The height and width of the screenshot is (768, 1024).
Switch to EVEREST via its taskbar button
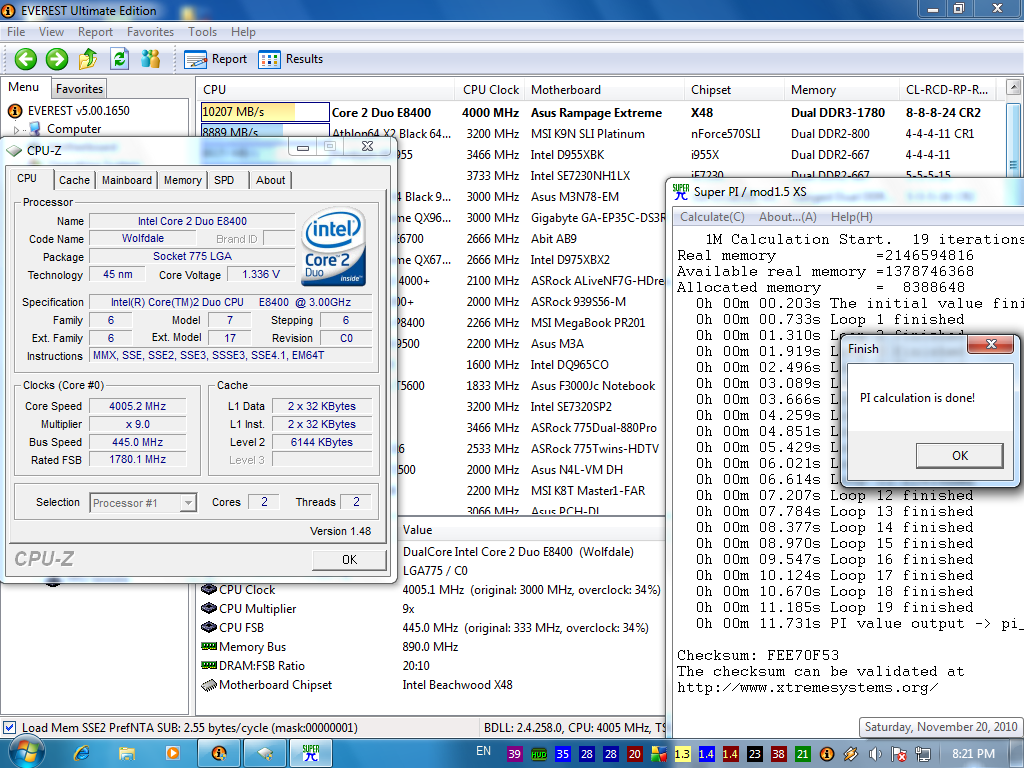point(218,754)
